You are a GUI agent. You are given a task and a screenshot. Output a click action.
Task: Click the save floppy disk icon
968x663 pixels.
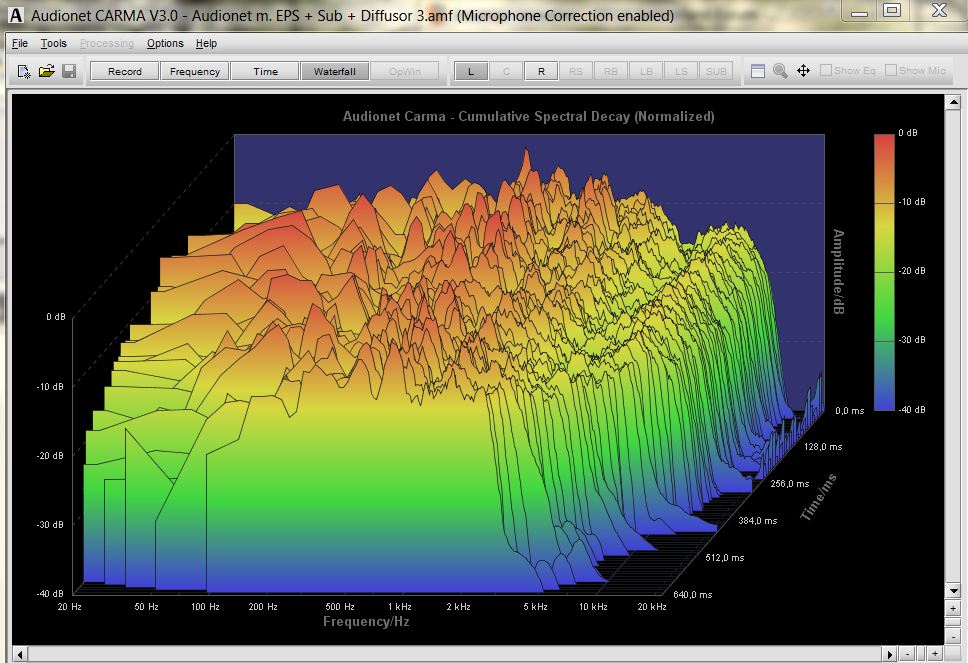(x=69, y=71)
